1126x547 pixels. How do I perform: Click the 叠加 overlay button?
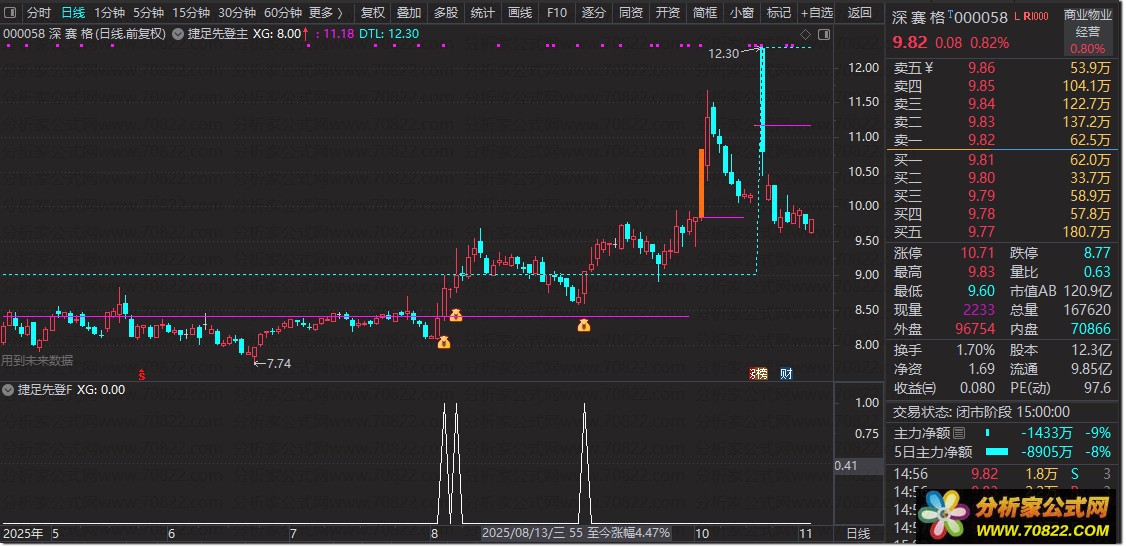tap(409, 12)
